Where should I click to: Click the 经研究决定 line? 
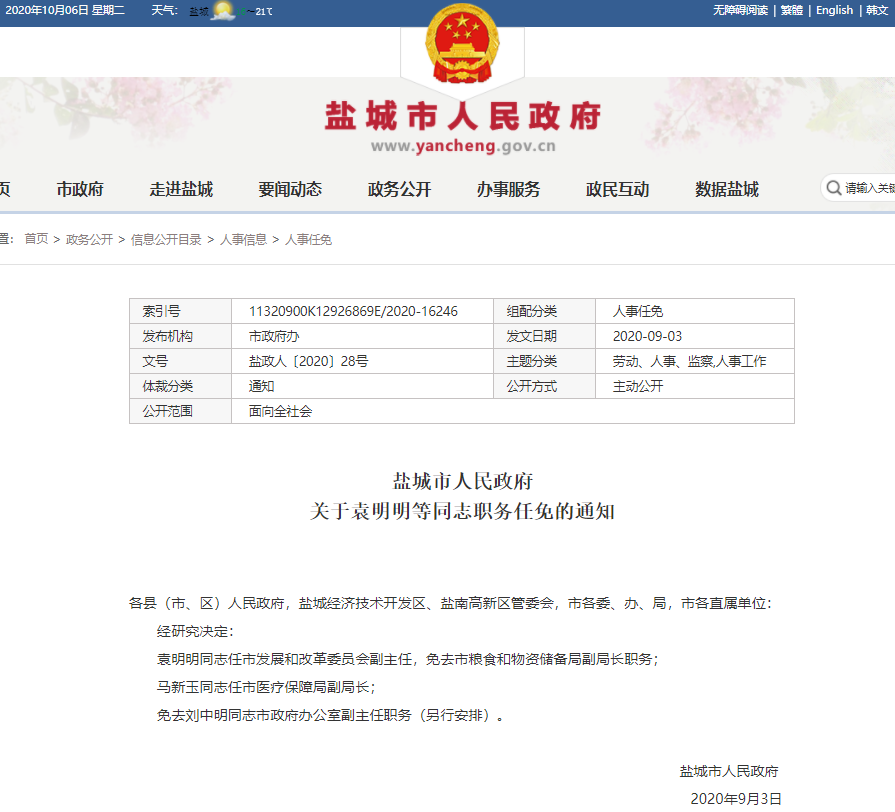pos(195,632)
